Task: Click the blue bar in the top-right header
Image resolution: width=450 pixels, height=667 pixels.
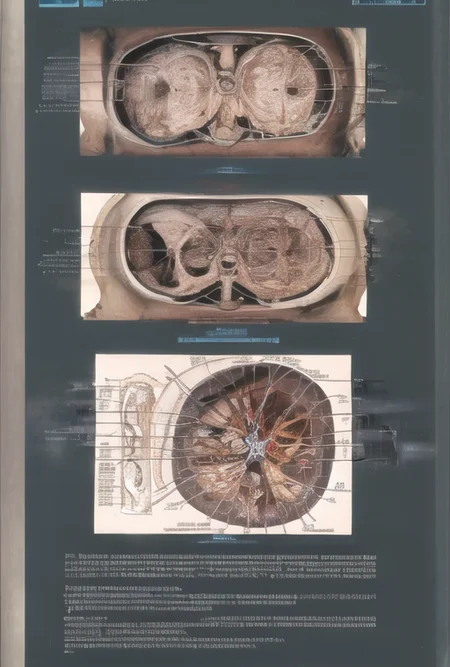Action: click(388, 2)
